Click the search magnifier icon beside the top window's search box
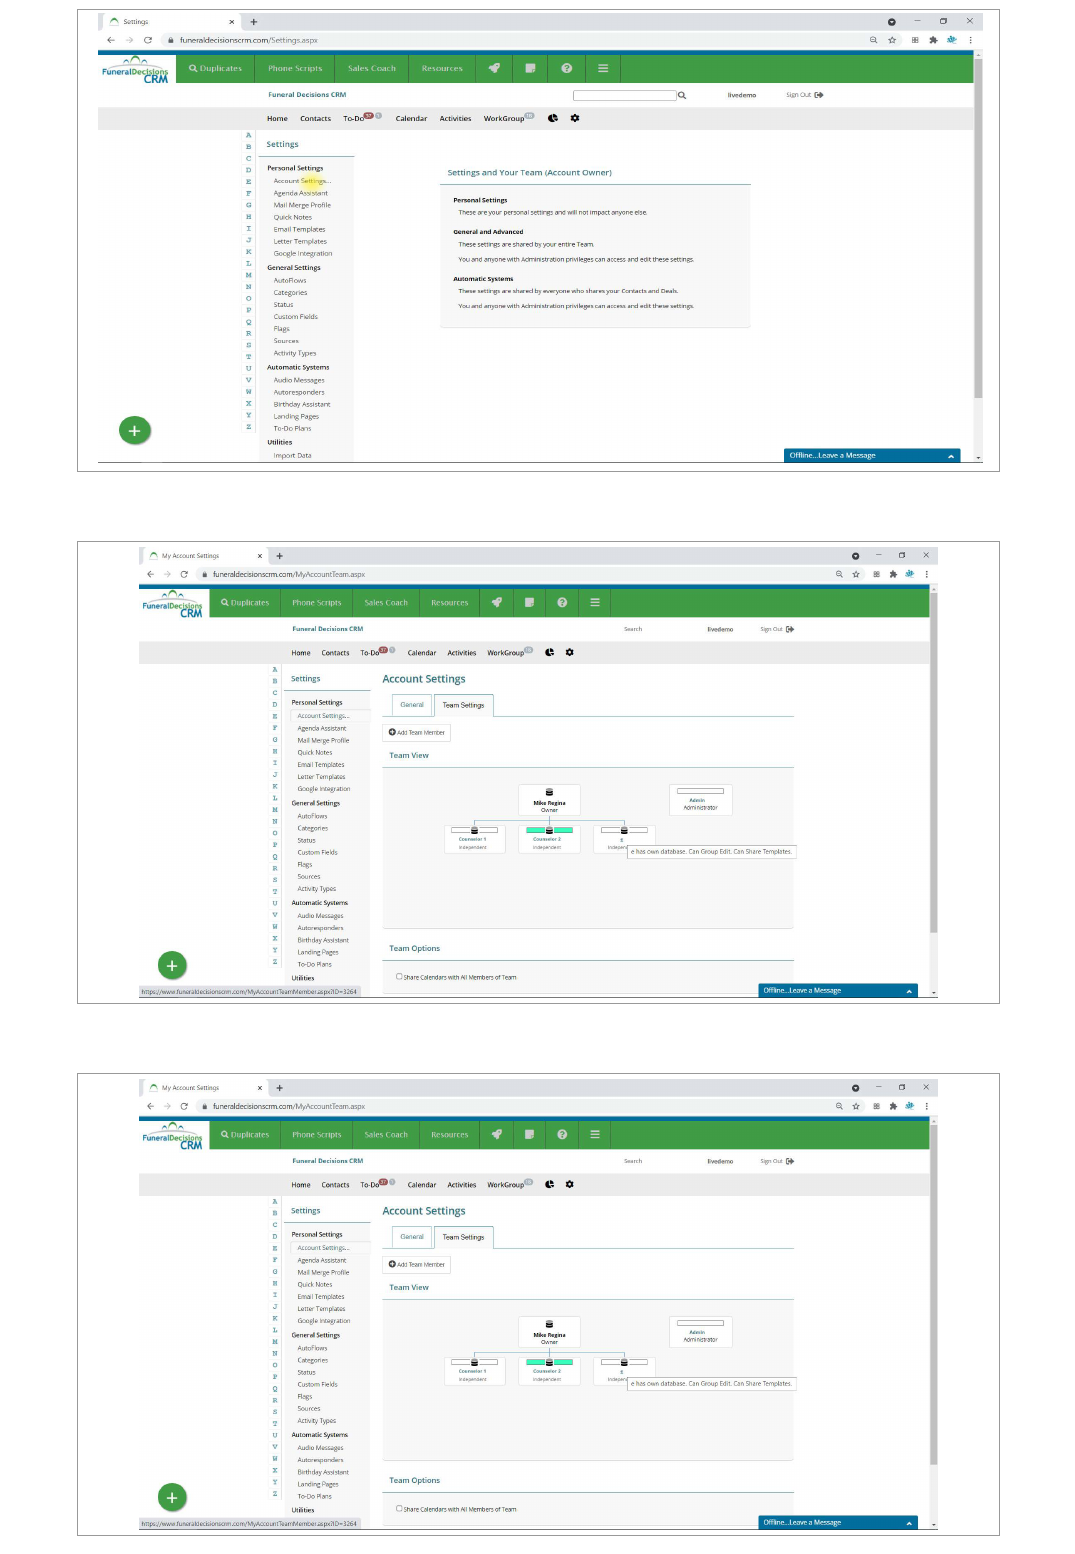Screen dimensions: 1075x1554 [x=682, y=96]
